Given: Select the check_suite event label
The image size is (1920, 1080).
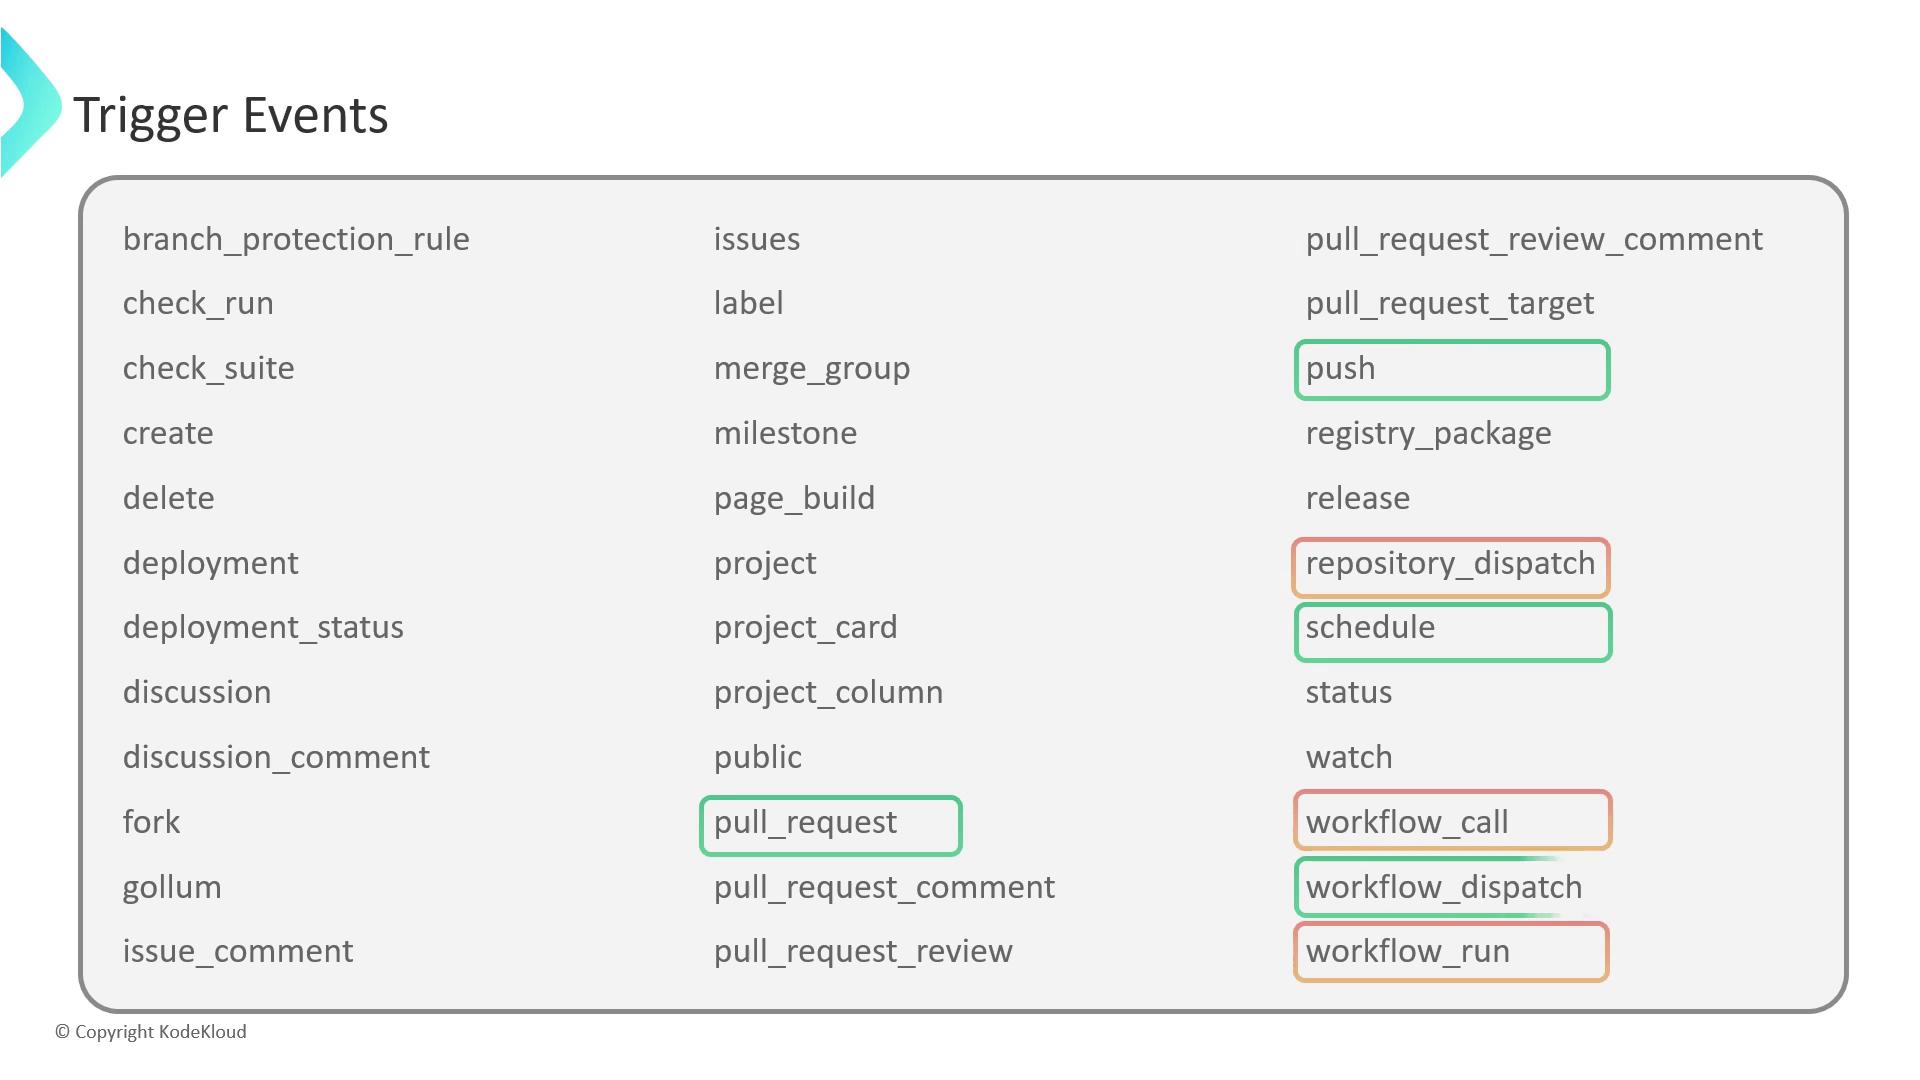Looking at the screenshot, I should point(208,369).
